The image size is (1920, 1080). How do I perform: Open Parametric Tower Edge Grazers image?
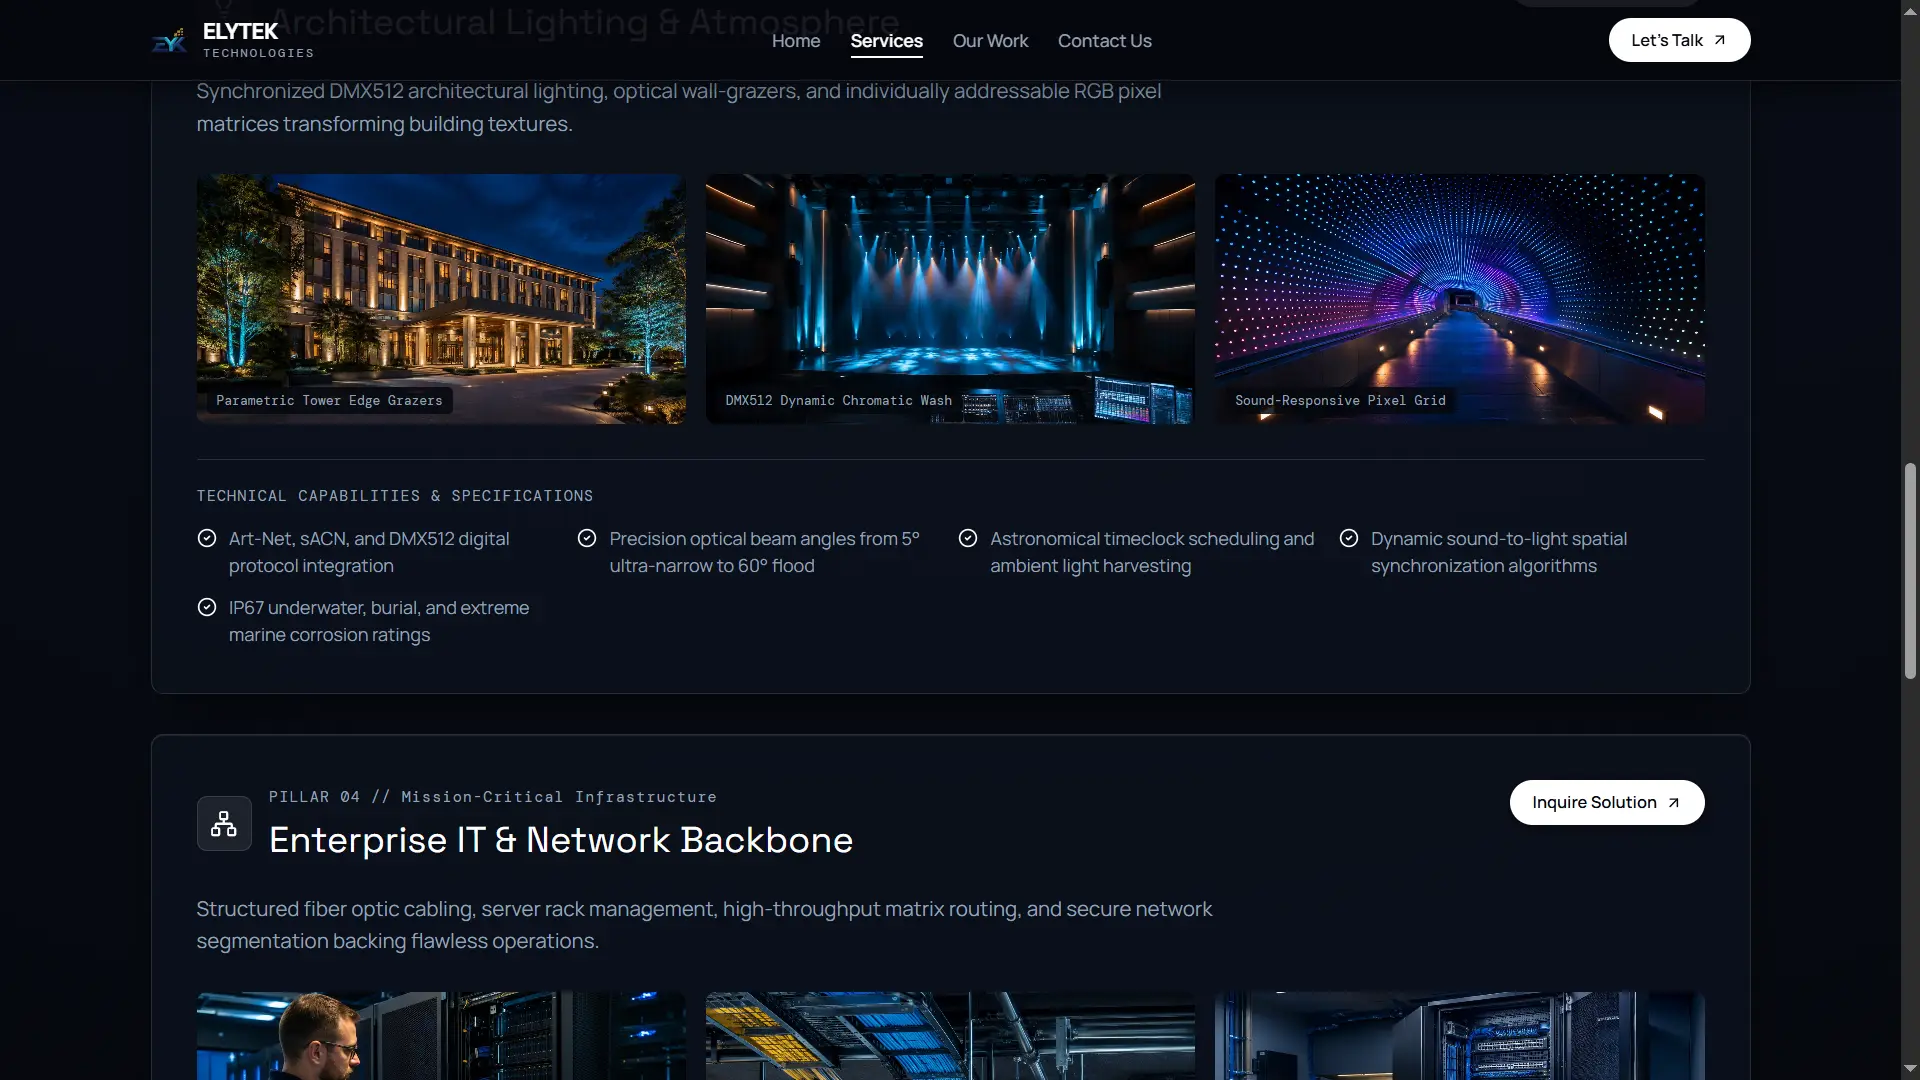tap(441, 299)
